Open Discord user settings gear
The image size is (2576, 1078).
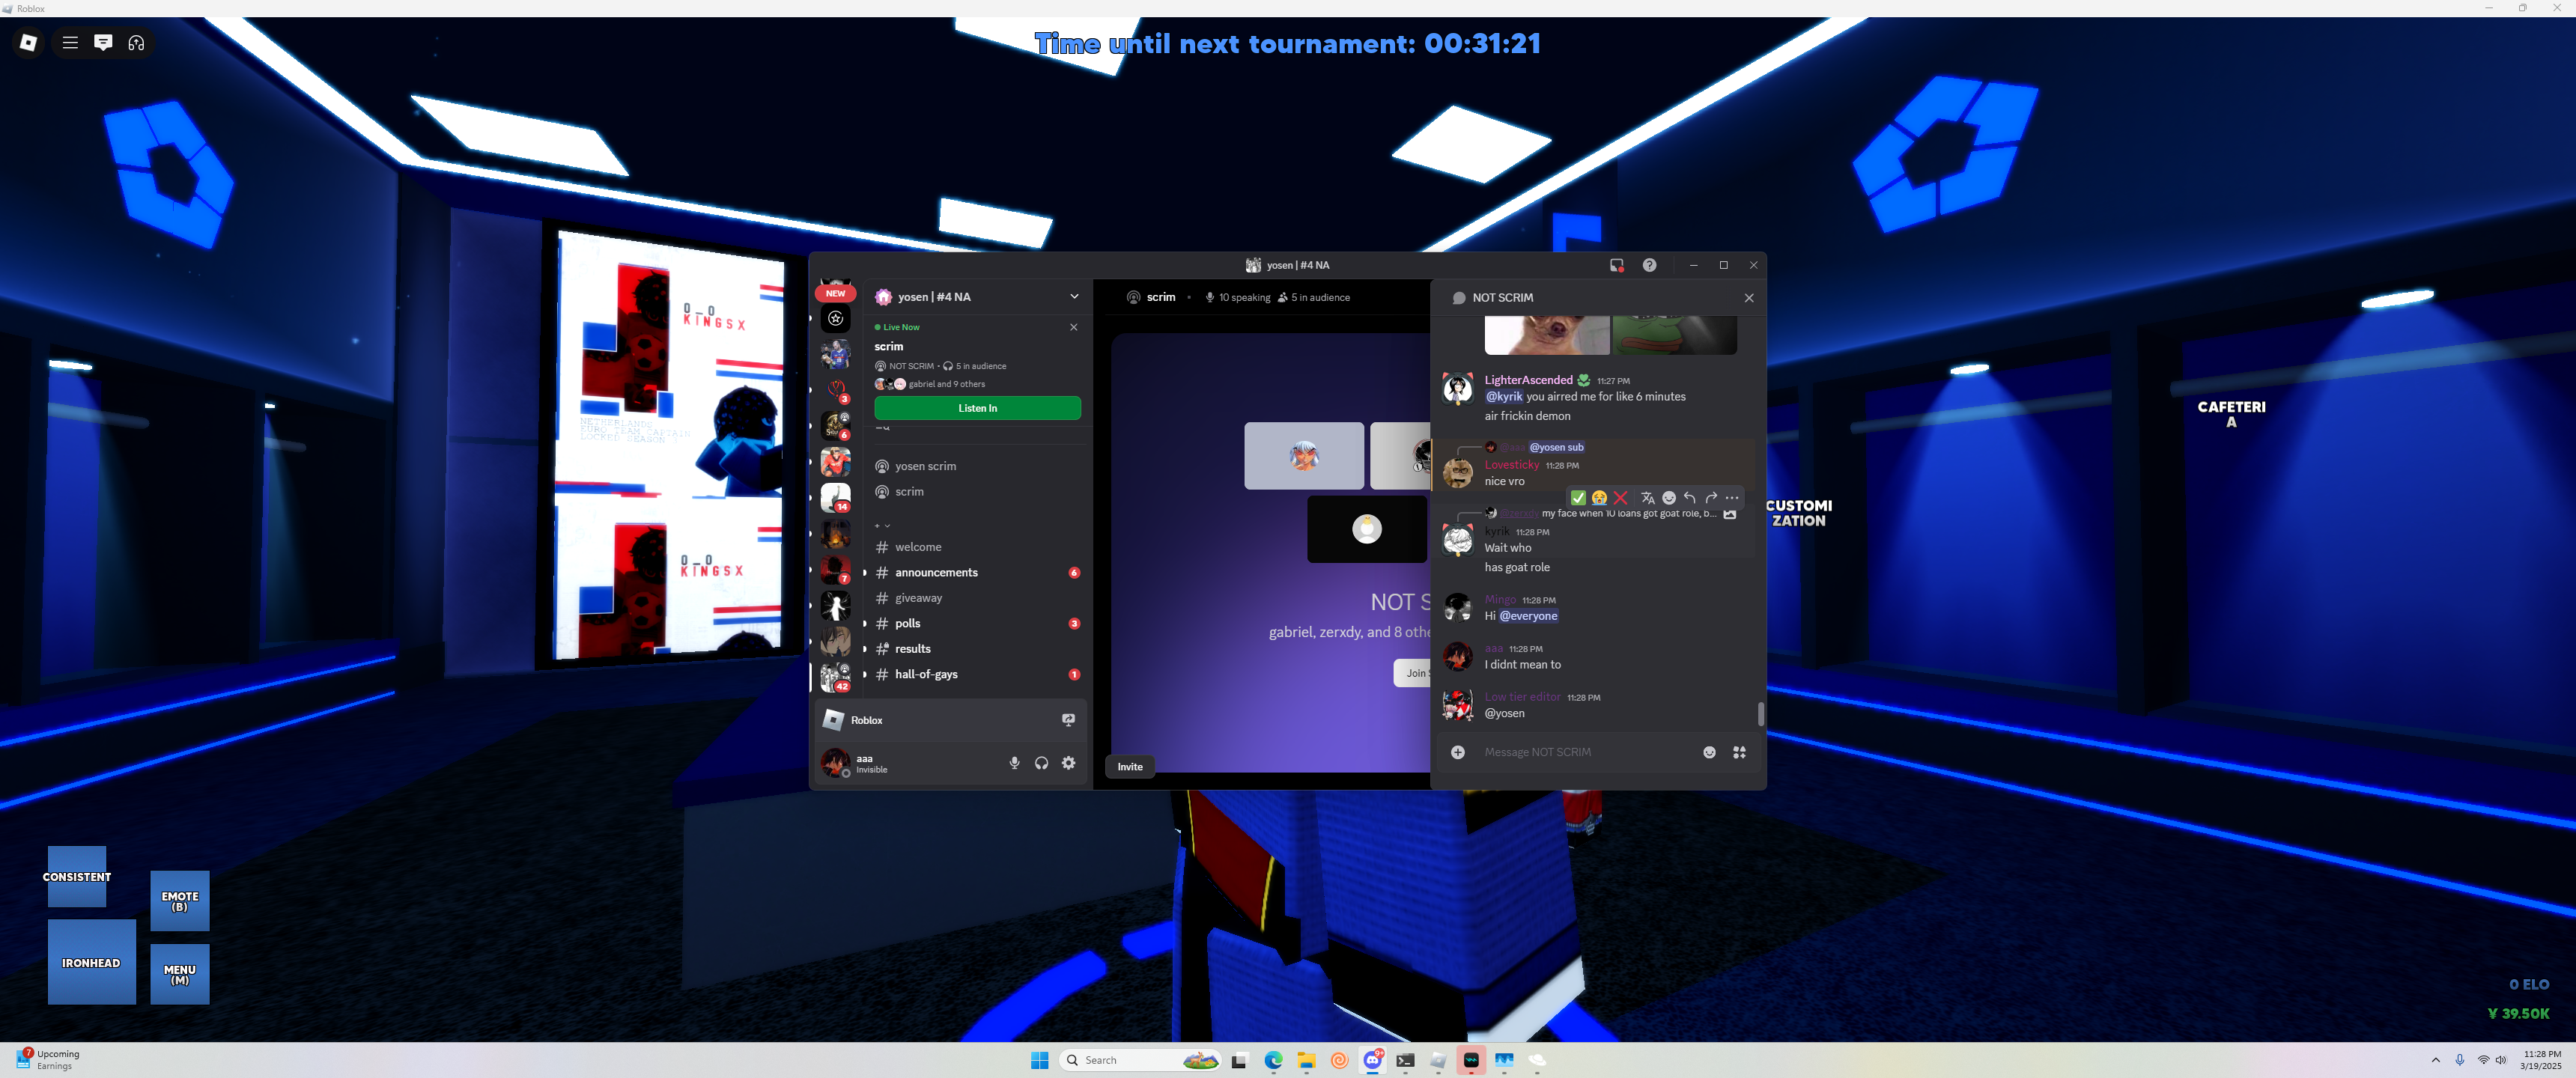click(x=1068, y=763)
